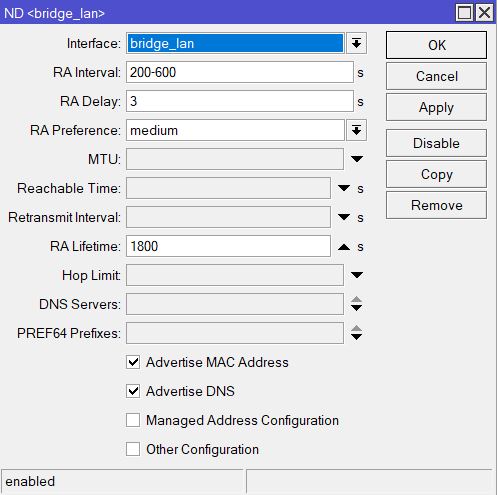Expand the Retransmit Interval field arrow
Viewport: 497px width, 495px height.
[344, 217]
